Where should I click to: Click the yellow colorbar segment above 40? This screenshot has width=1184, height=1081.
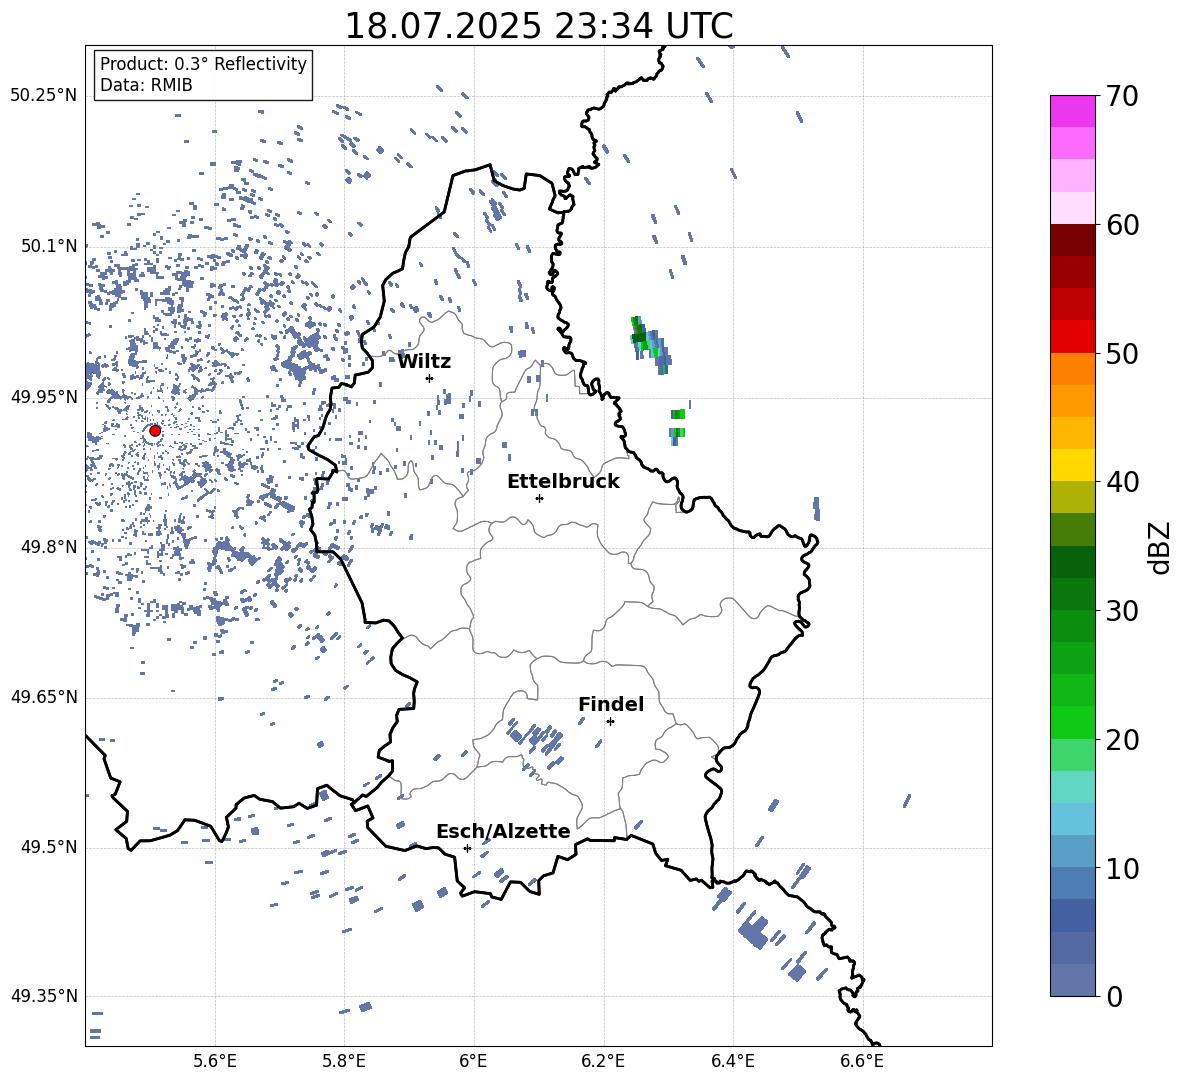pos(1072,465)
